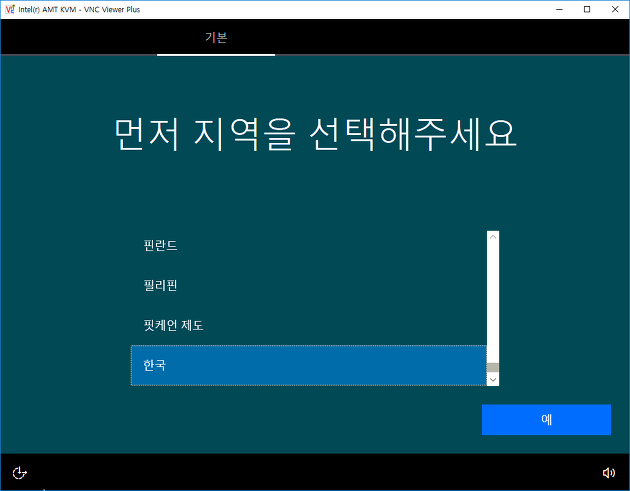Choose 핀란드 from the region list
630x491 pixels.
[x=309, y=245]
